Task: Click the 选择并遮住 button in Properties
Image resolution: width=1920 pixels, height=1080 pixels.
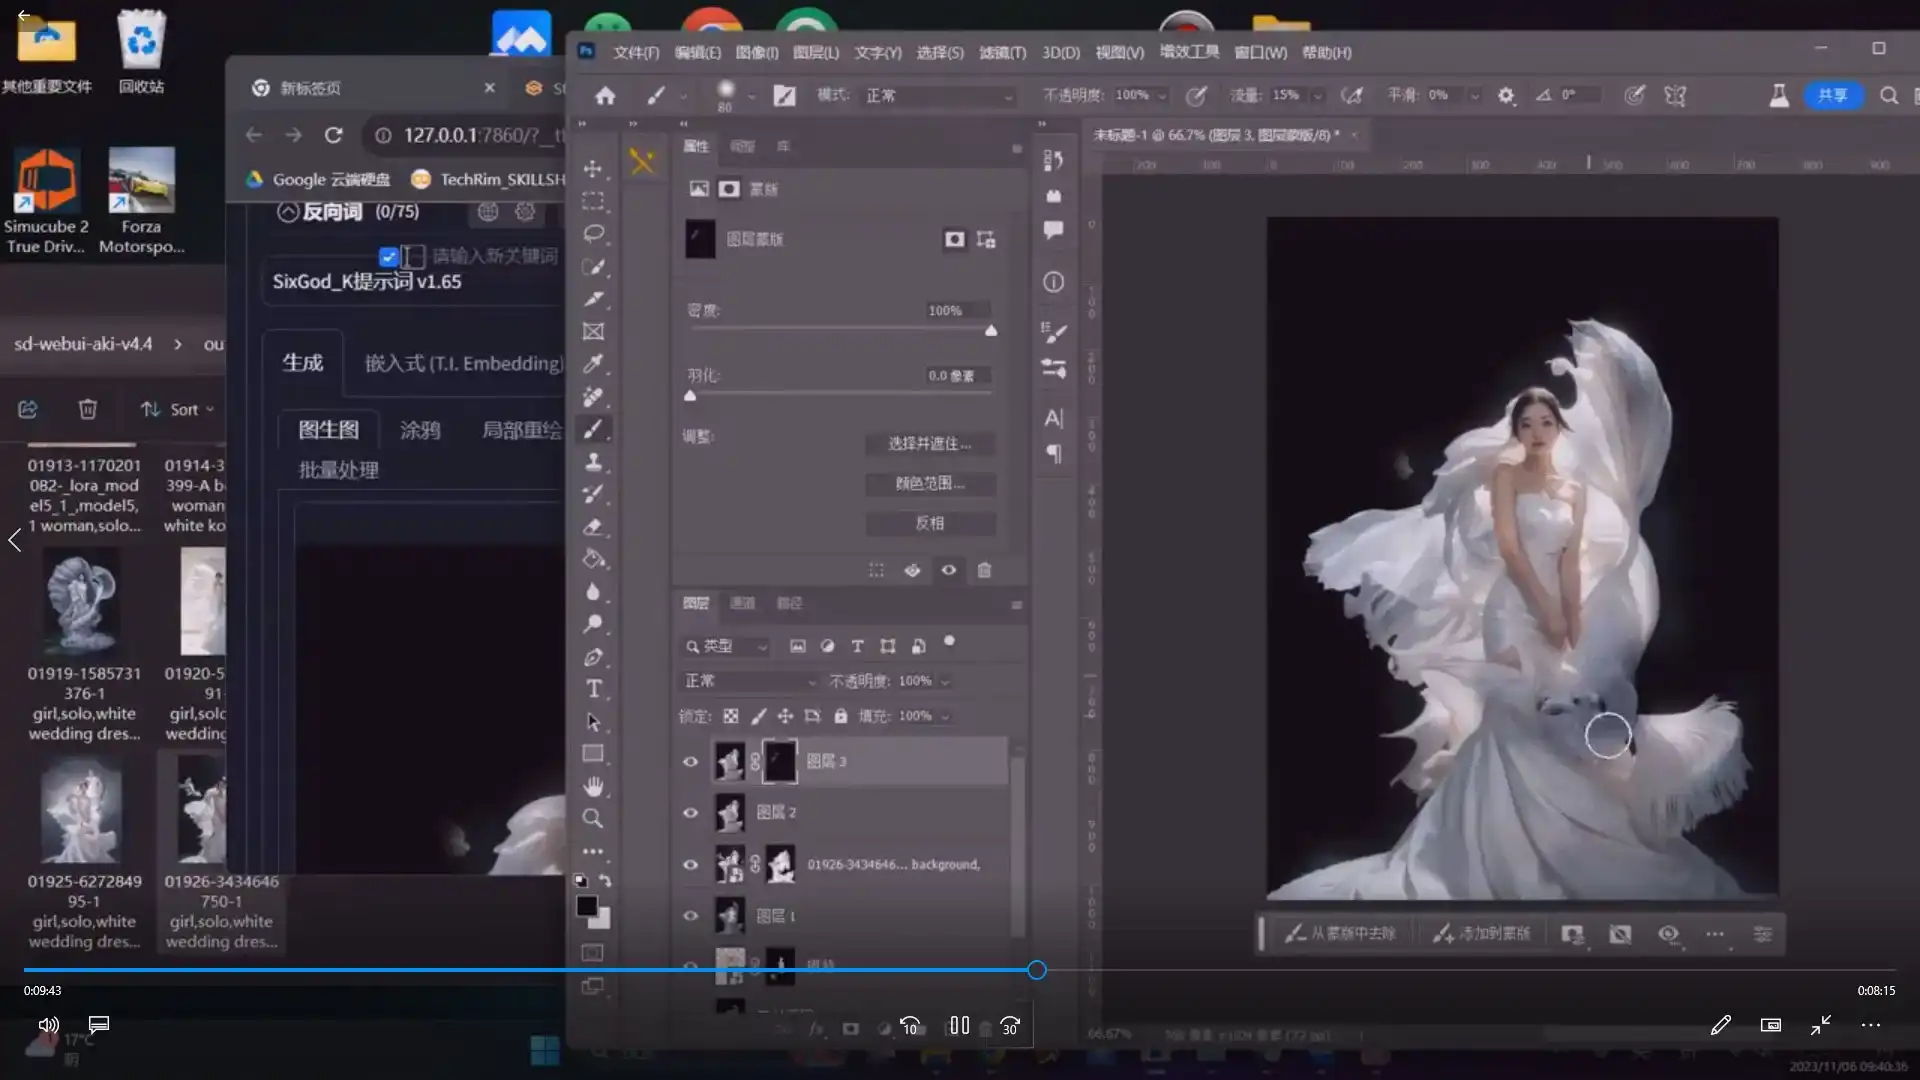Action: coord(931,443)
